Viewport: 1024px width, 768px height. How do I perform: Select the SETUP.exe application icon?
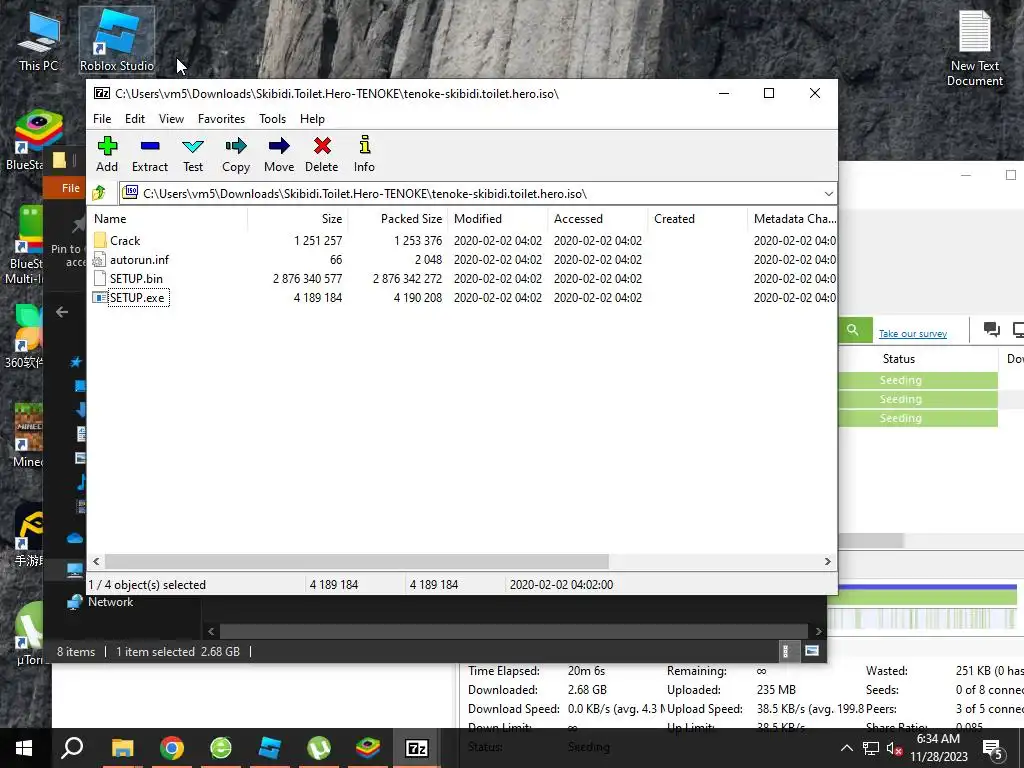pyautogui.click(x=100, y=297)
